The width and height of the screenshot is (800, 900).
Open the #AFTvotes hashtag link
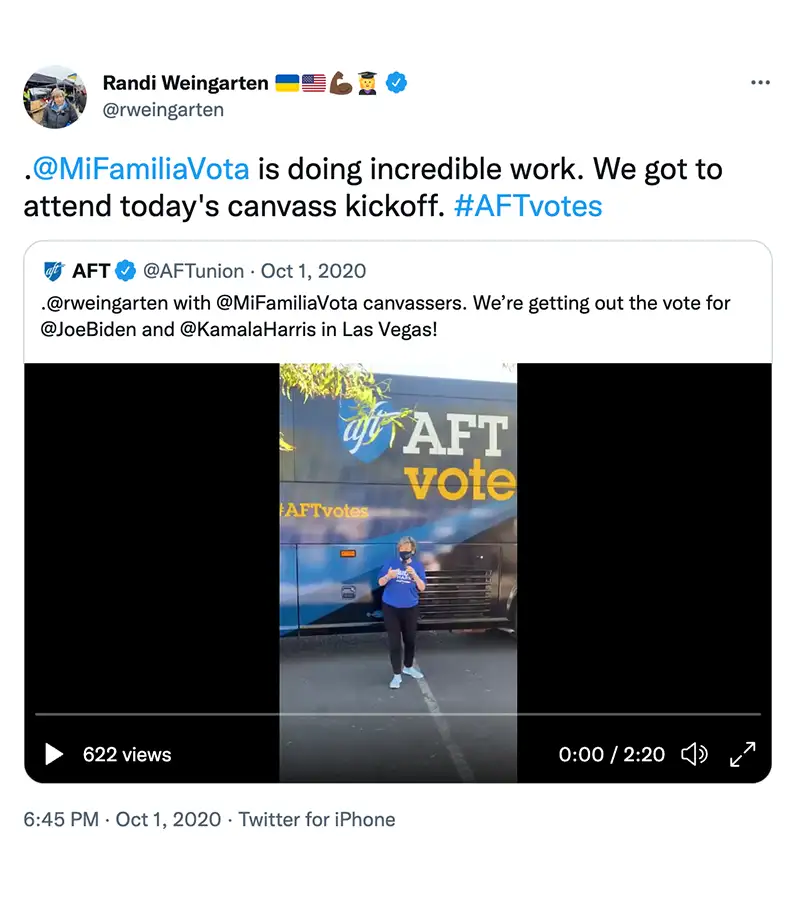coord(527,206)
